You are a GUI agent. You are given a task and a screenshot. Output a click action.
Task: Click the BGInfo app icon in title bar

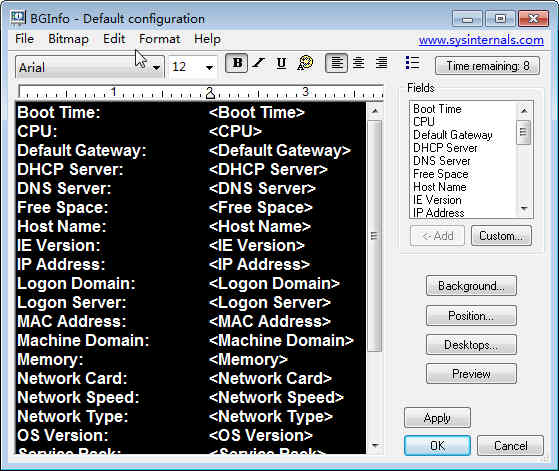tap(18, 18)
